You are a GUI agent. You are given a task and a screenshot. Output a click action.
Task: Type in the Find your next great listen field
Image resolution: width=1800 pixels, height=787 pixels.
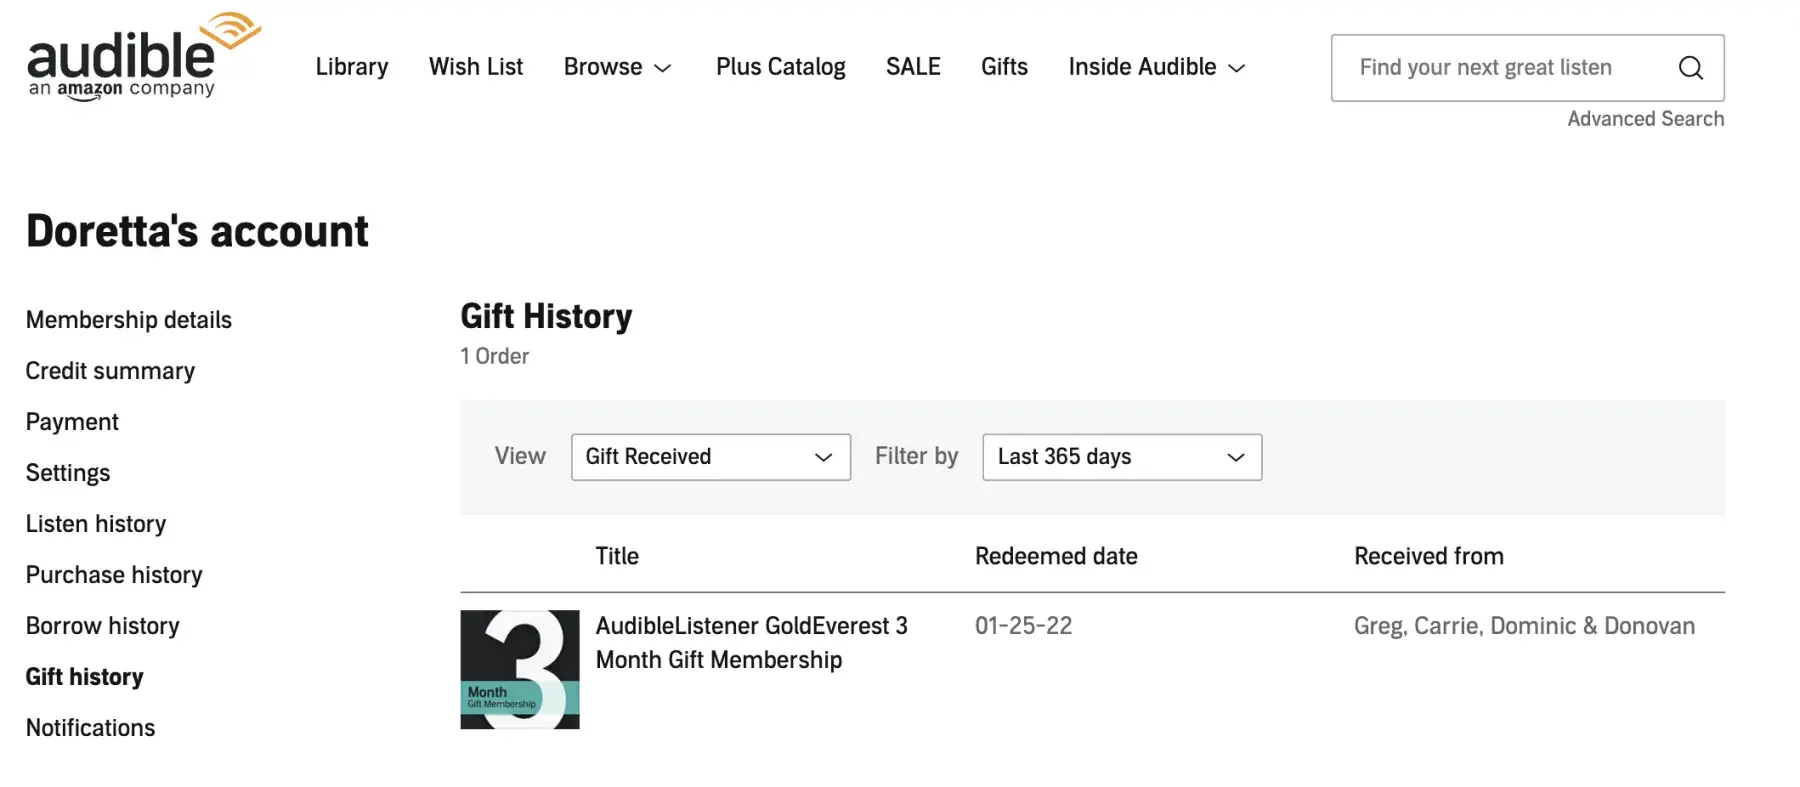pos(1500,68)
